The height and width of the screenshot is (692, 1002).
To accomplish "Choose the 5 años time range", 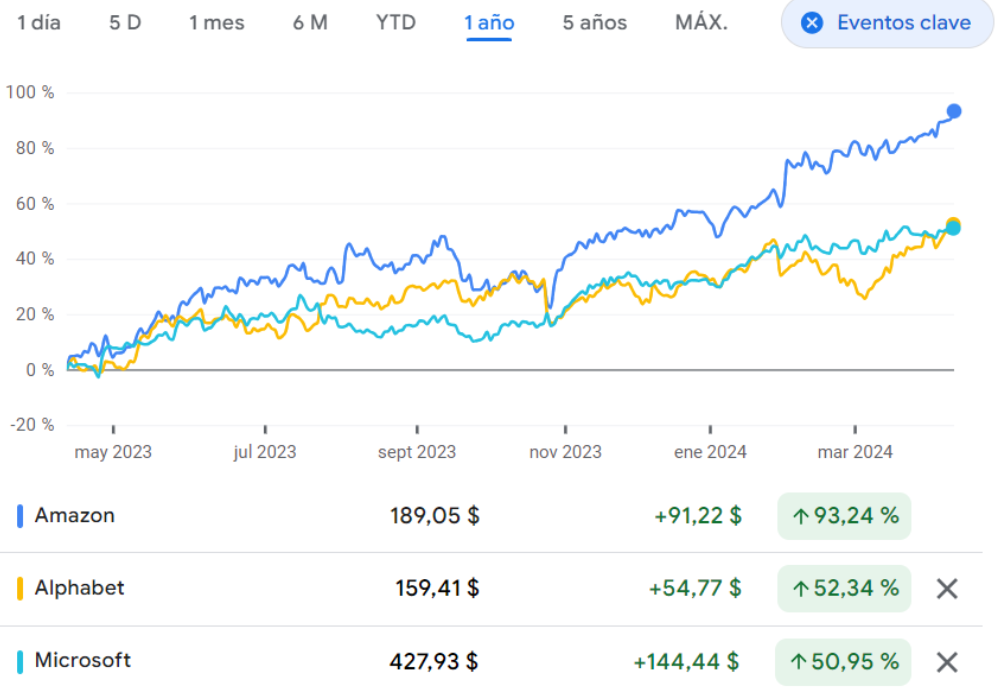I will [595, 23].
